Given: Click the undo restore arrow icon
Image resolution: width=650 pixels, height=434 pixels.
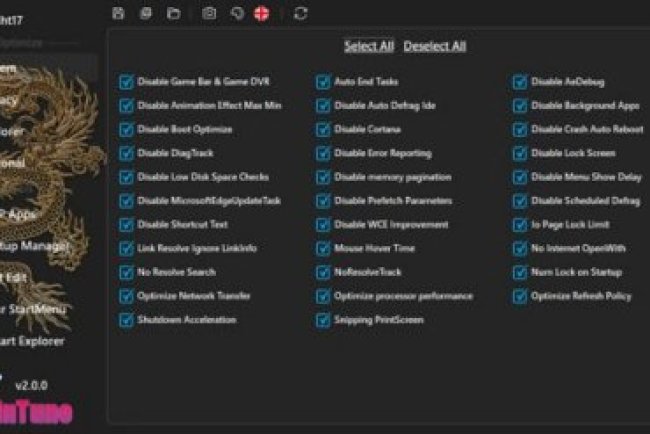Looking at the screenshot, I should 237,13.
